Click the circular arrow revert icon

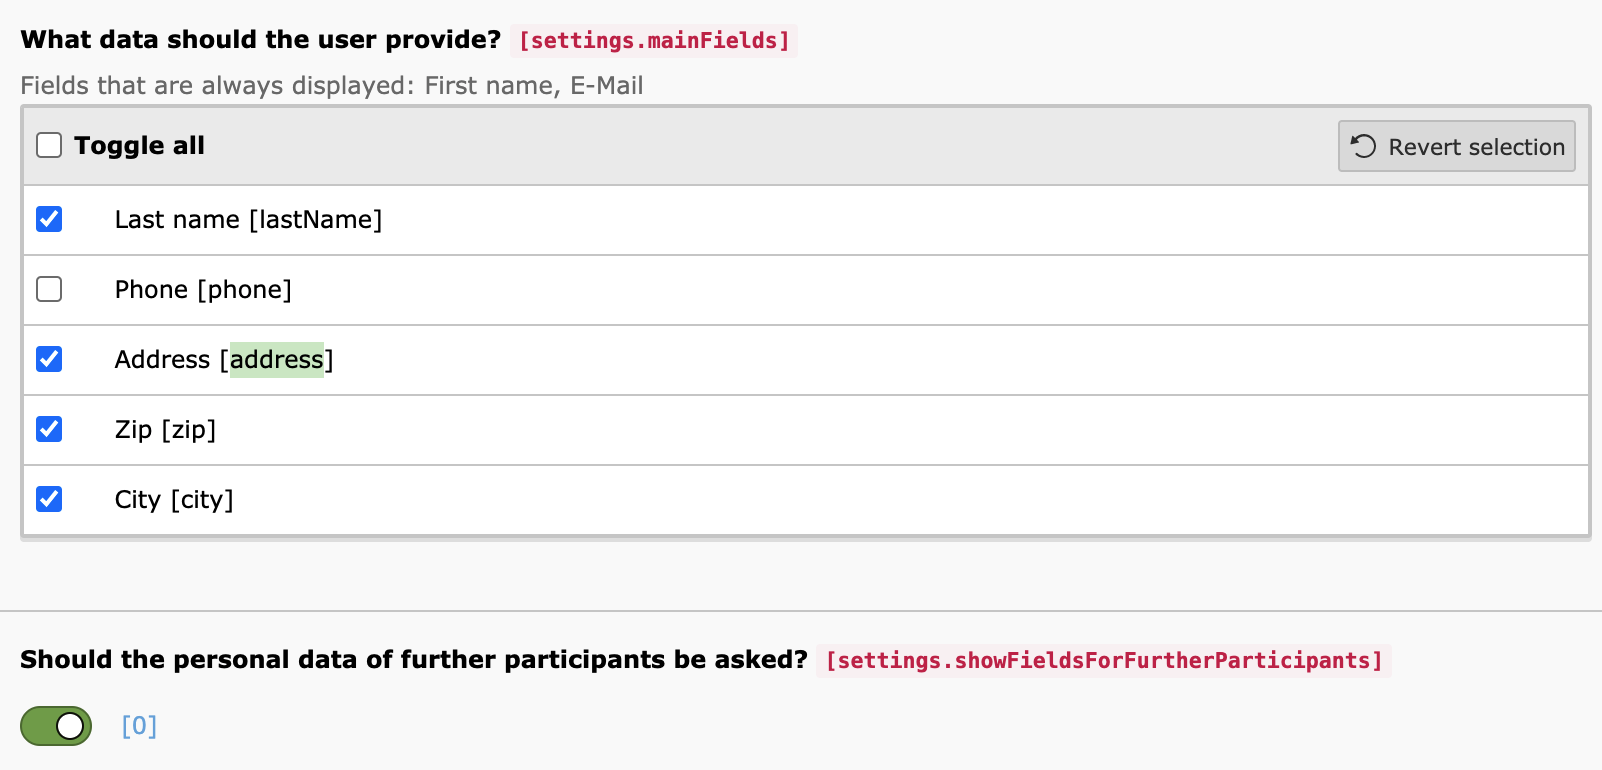(1364, 146)
